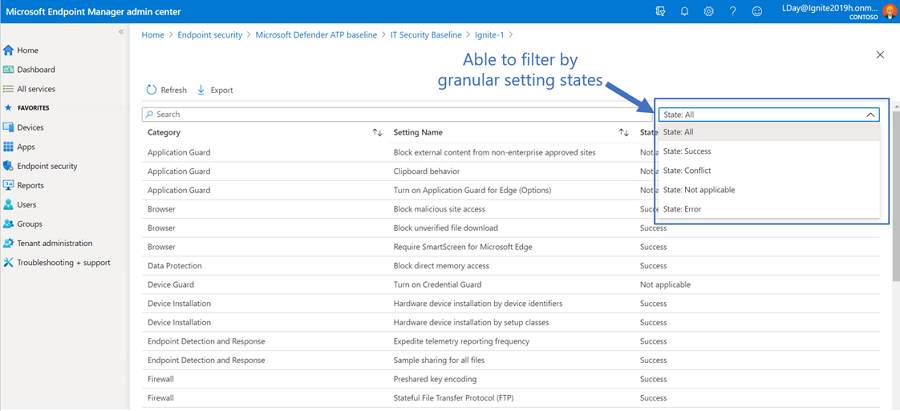This screenshot has height=411, width=900.
Task: Open the Groups icon in sidebar
Action: click(x=9, y=224)
